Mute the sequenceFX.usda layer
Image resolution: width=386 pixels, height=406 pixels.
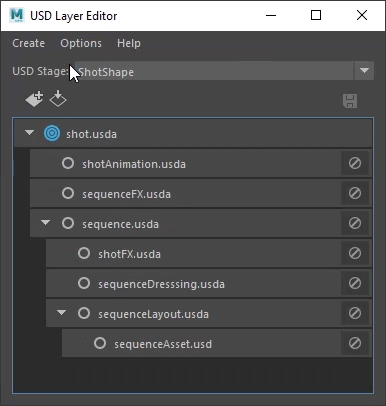click(x=355, y=193)
